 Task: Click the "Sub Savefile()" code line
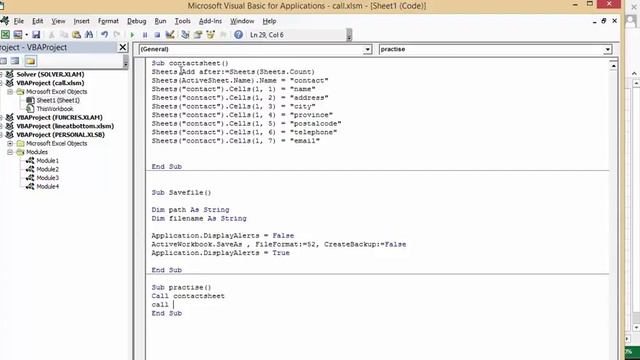click(x=181, y=193)
